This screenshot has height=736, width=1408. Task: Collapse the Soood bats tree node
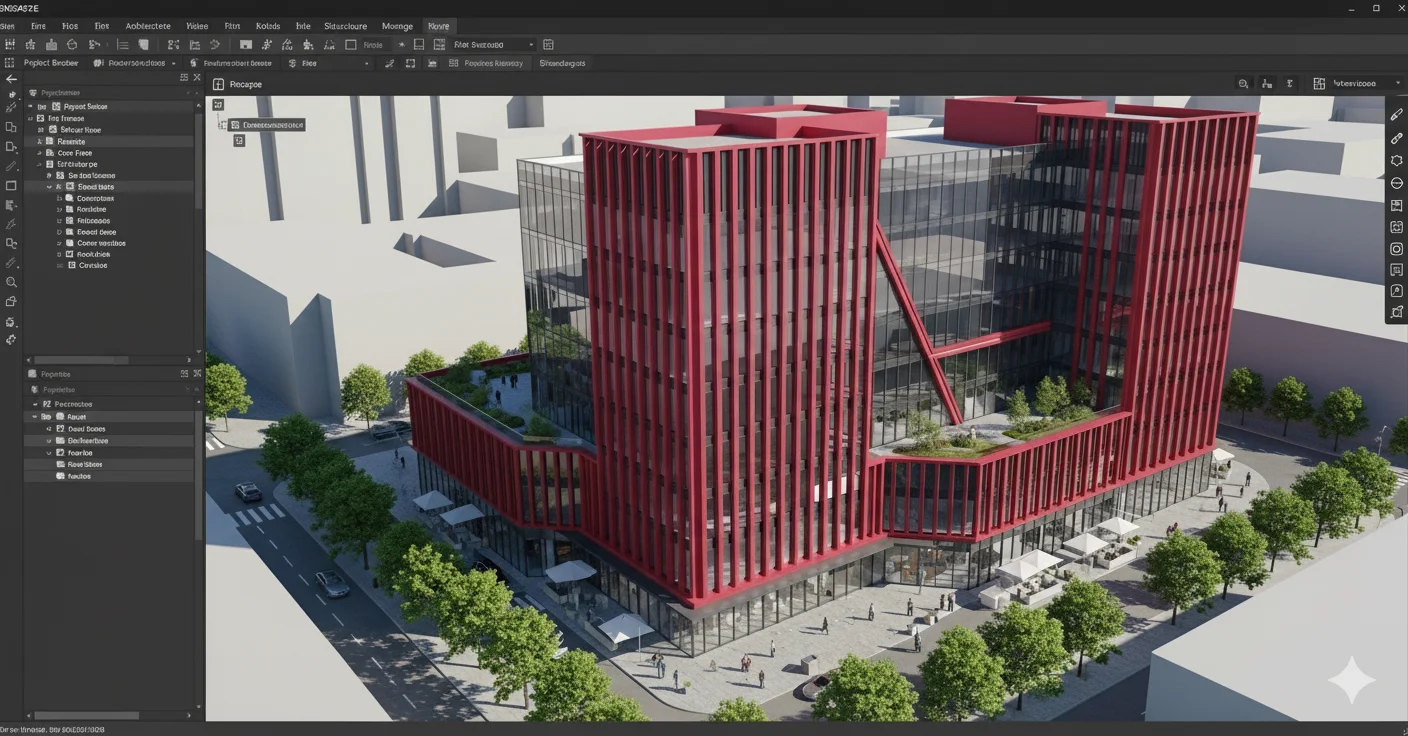(x=50, y=187)
